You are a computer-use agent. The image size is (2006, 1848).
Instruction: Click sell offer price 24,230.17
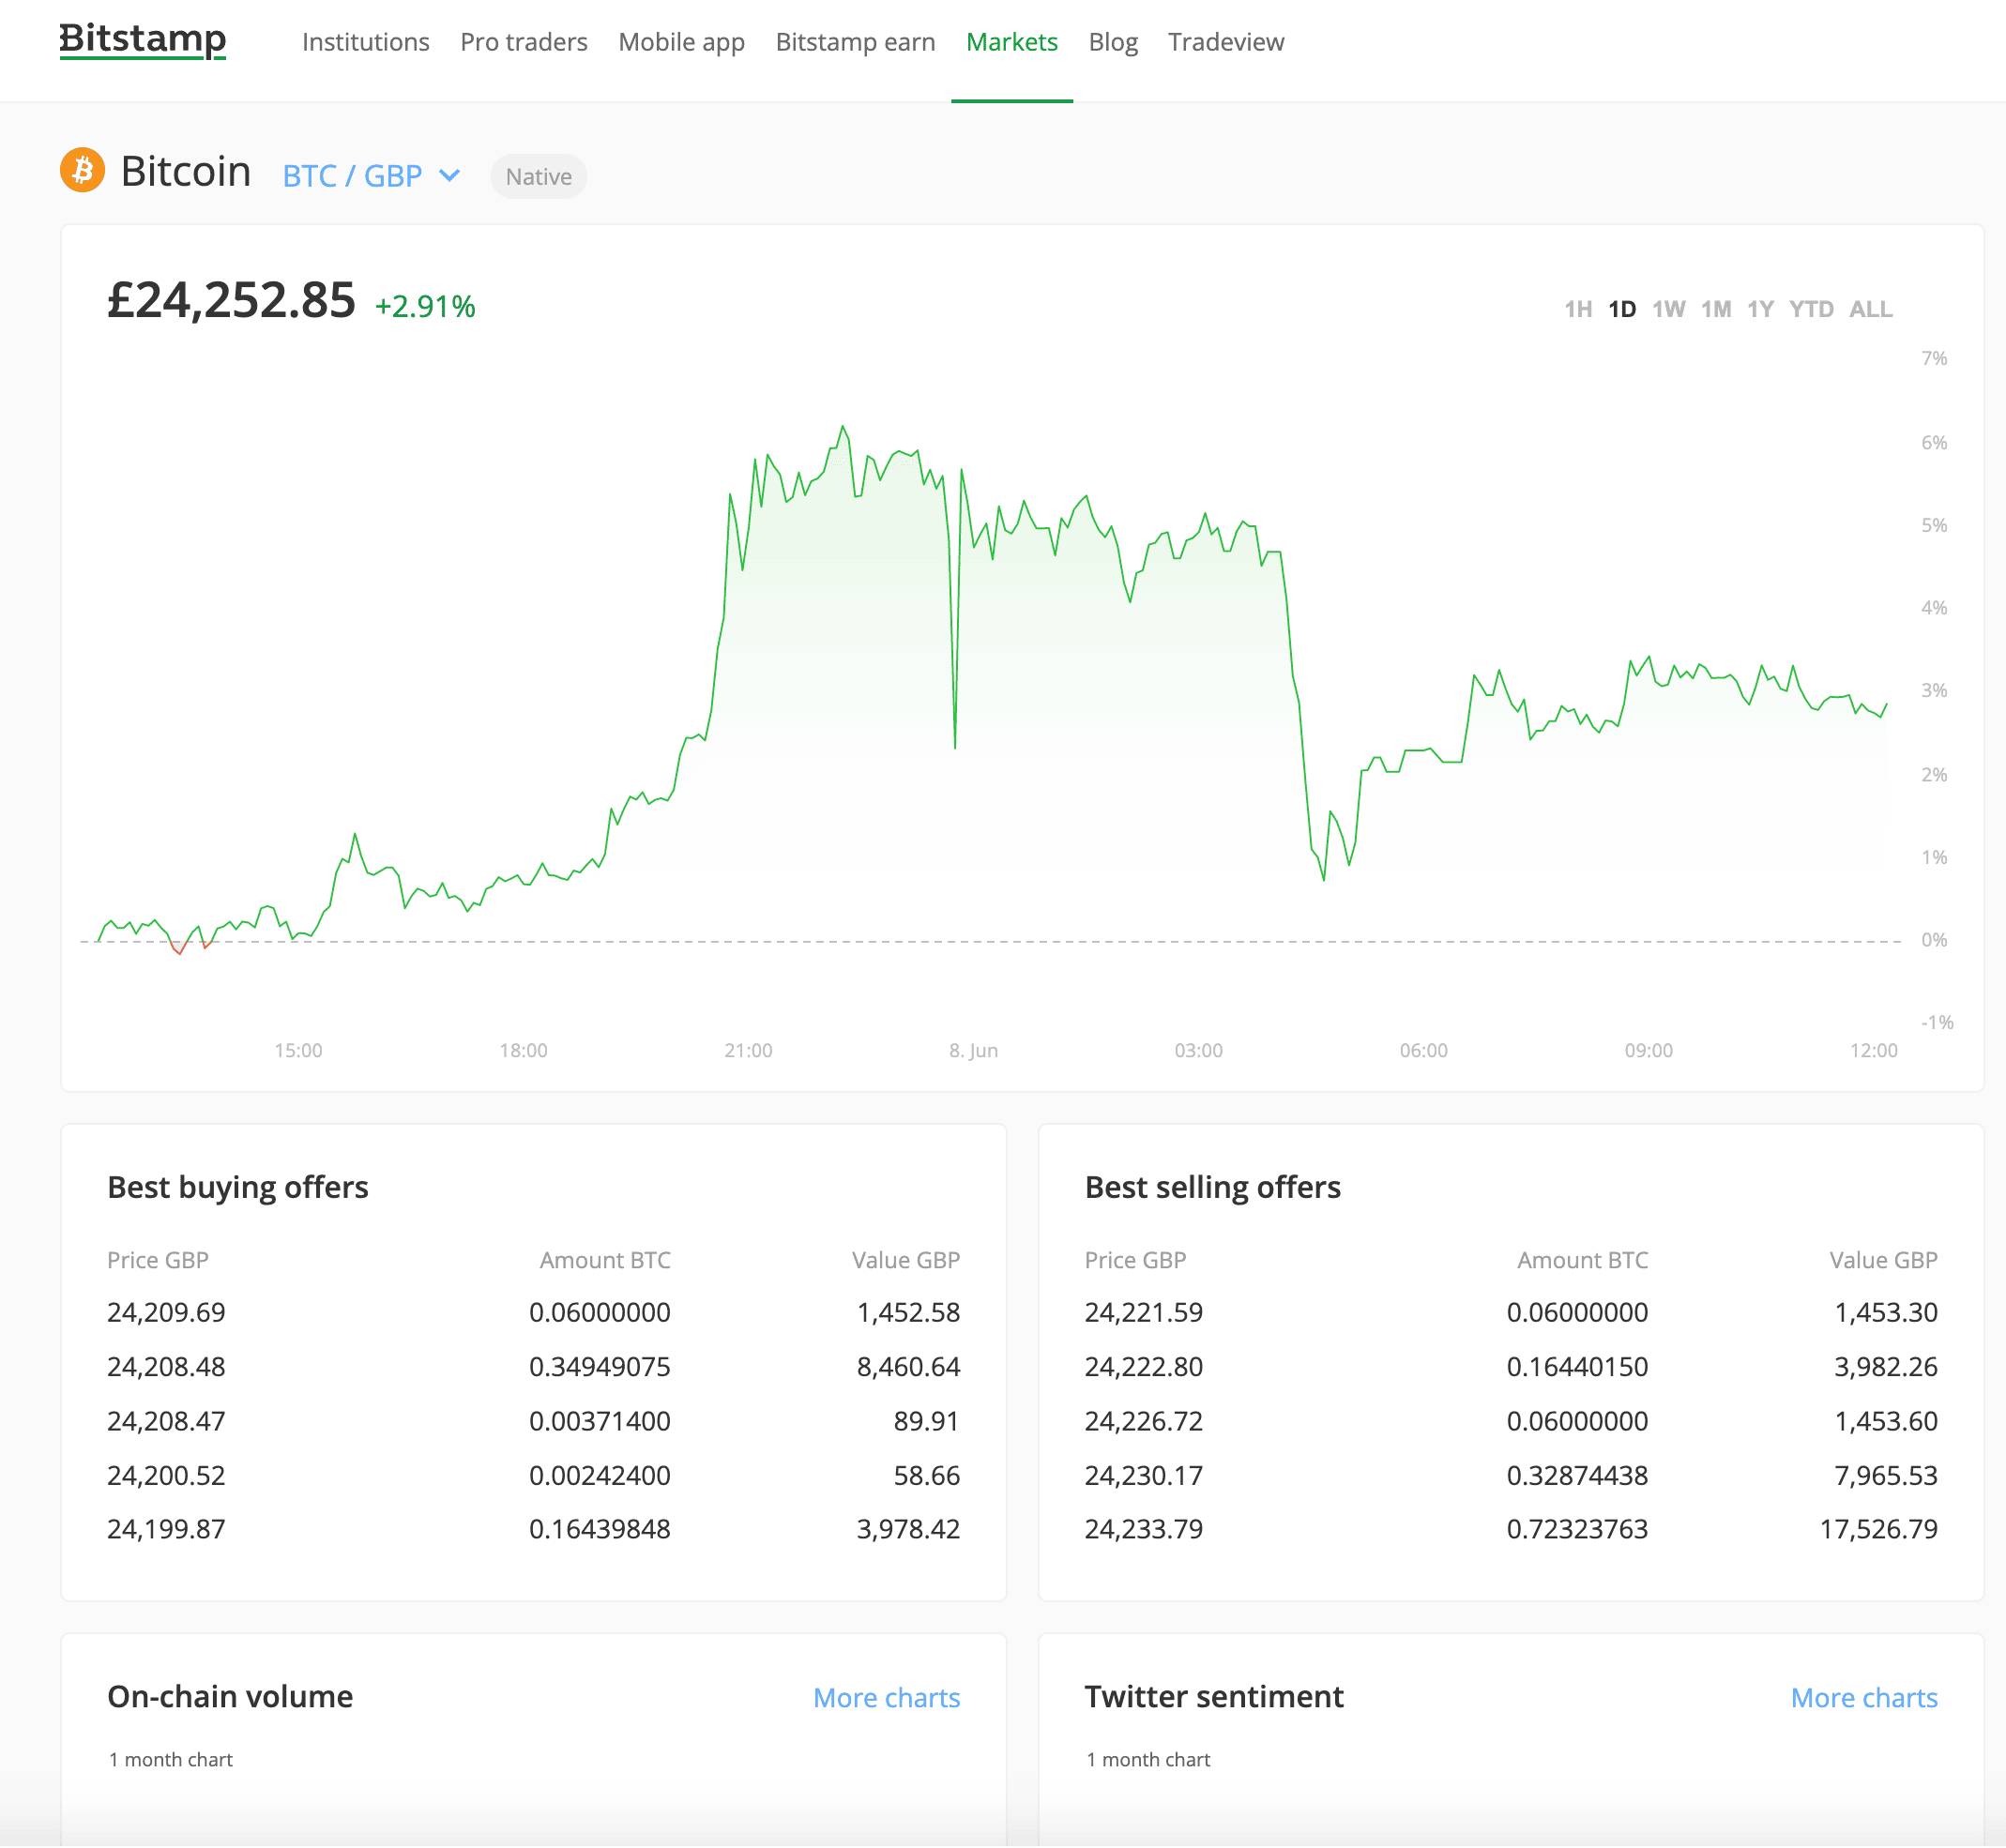pyautogui.click(x=1144, y=1475)
